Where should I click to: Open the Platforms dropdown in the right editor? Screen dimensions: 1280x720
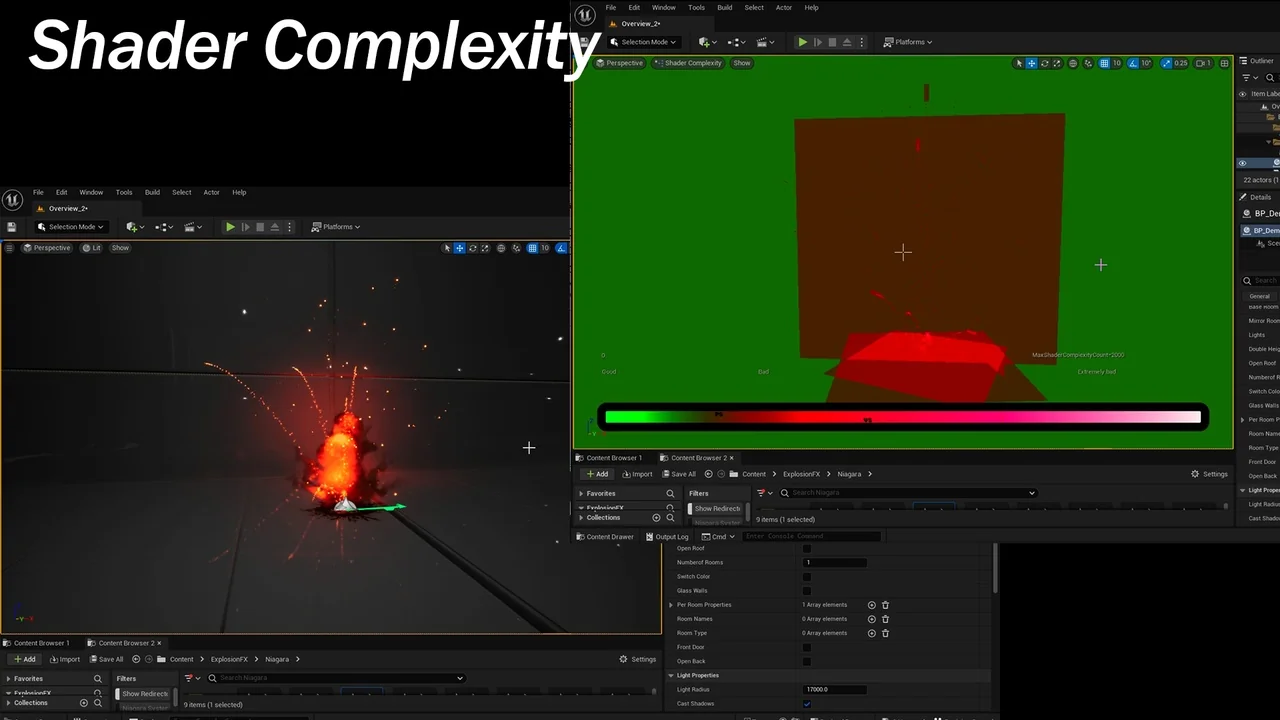pos(908,42)
